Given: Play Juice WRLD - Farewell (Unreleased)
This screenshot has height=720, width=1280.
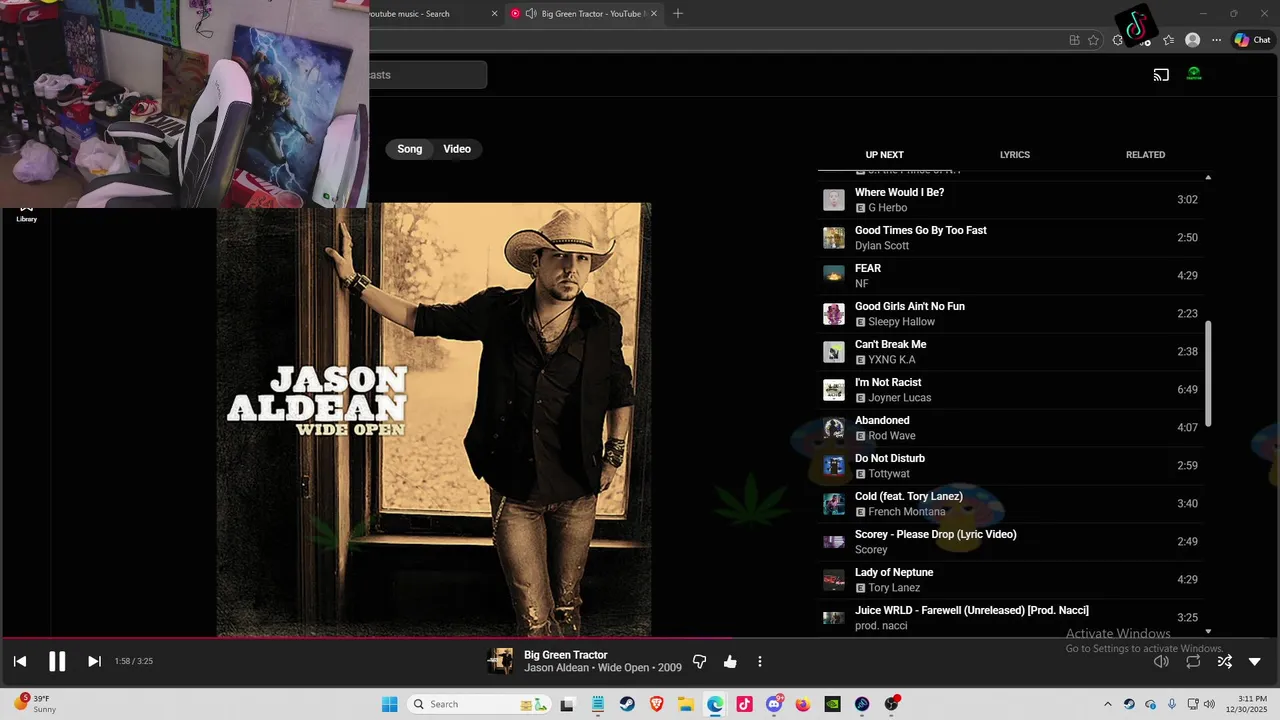Looking at the screenshot, I should 1011,618.
